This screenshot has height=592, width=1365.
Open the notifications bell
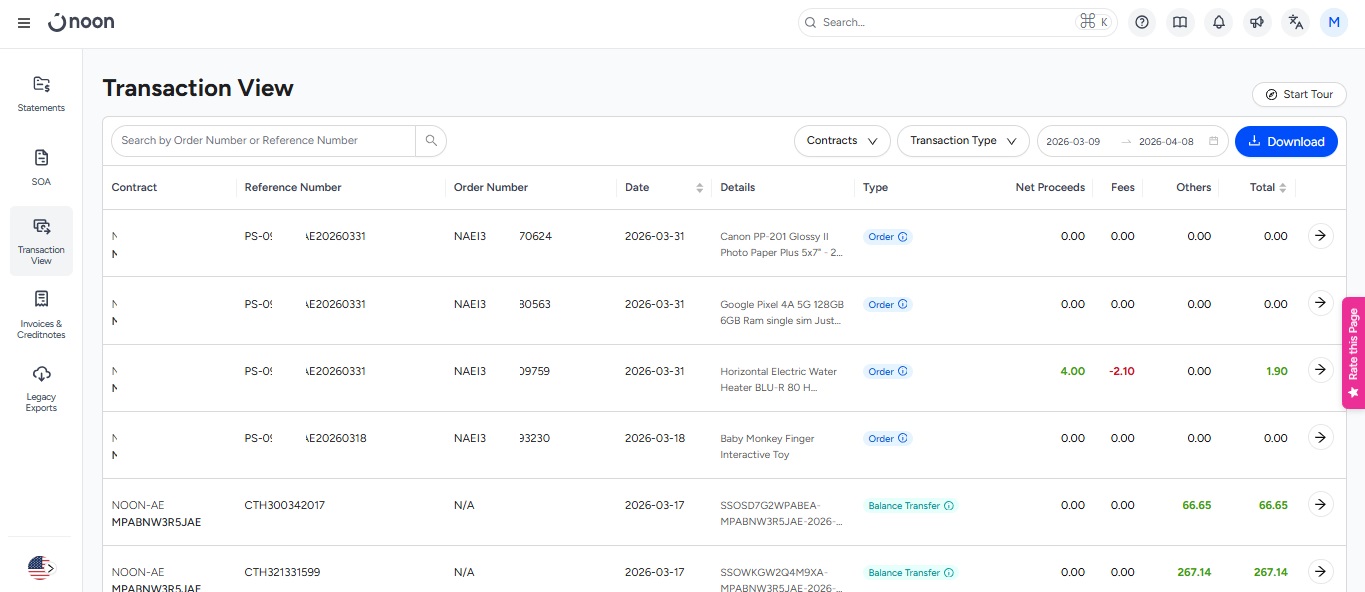[x=1218, y=22]
